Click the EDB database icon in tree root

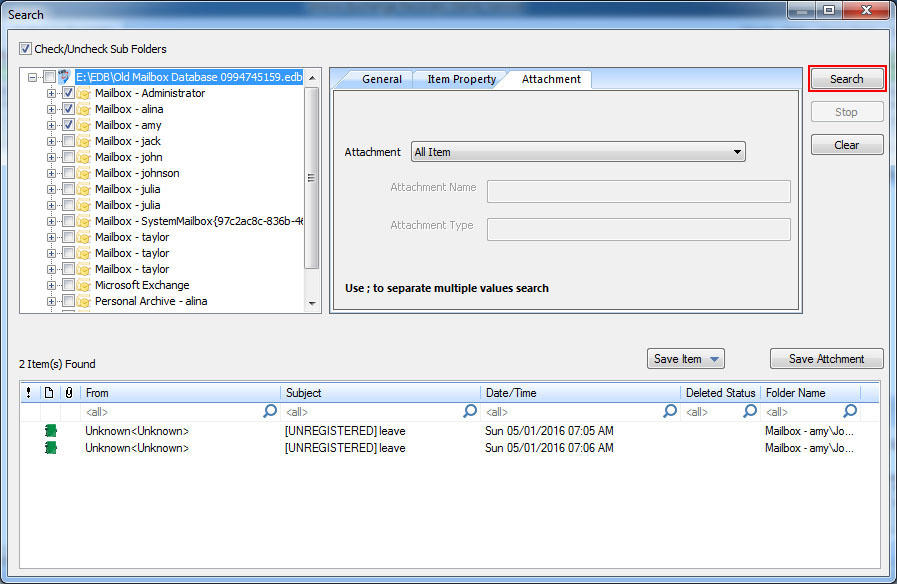click(65, 77)
